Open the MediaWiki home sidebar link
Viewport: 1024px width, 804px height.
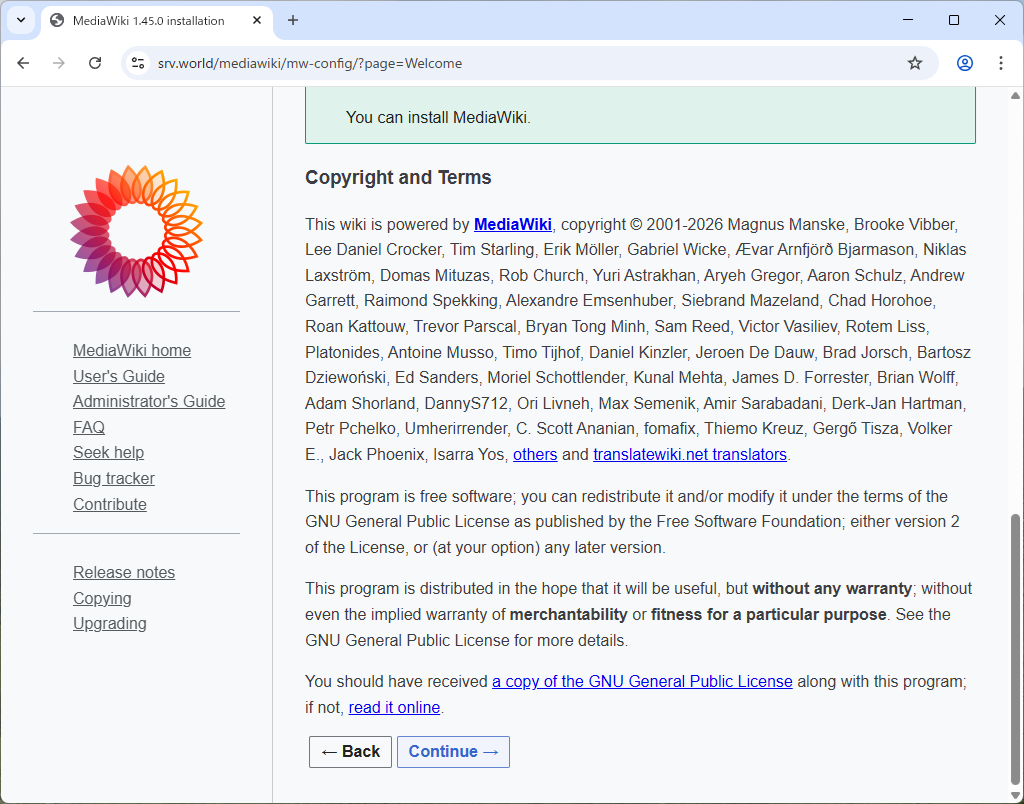click(132, 351)
